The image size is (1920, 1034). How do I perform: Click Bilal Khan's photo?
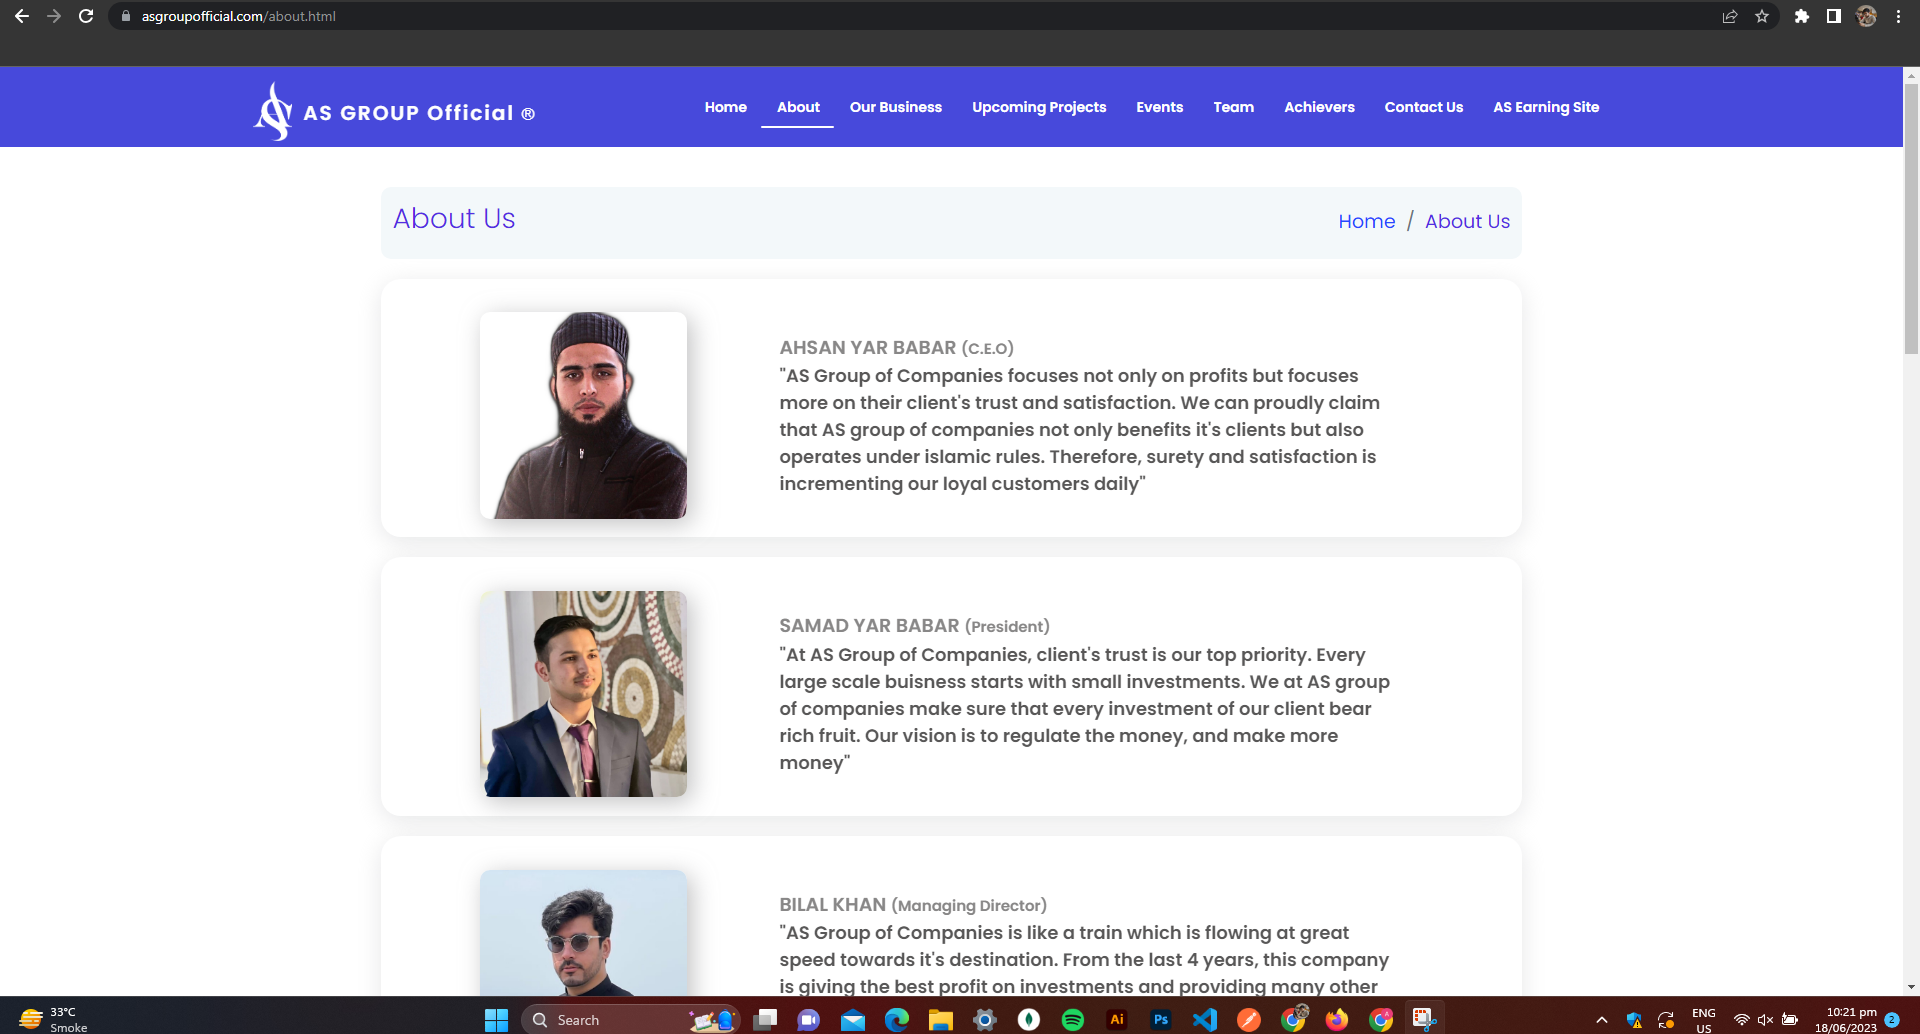pos(583,932)
